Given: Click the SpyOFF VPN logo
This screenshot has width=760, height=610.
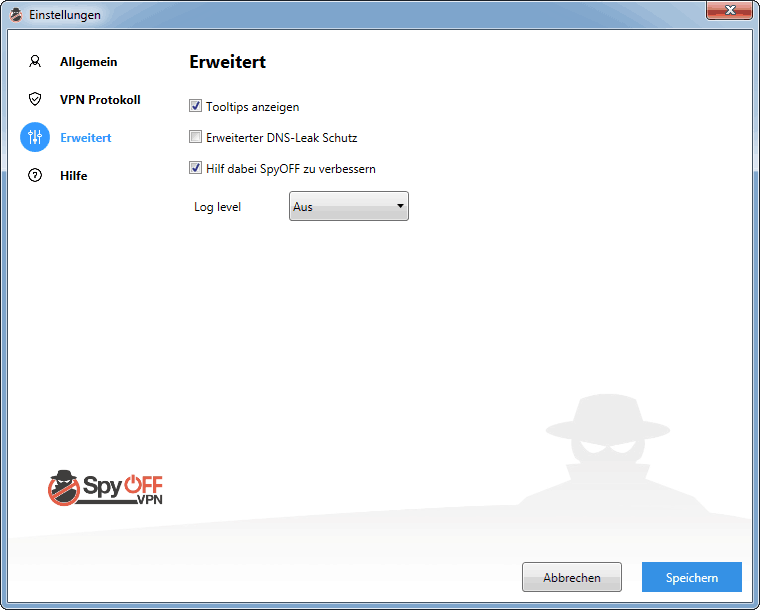Looking at the screenshot, I should point(105,488).
